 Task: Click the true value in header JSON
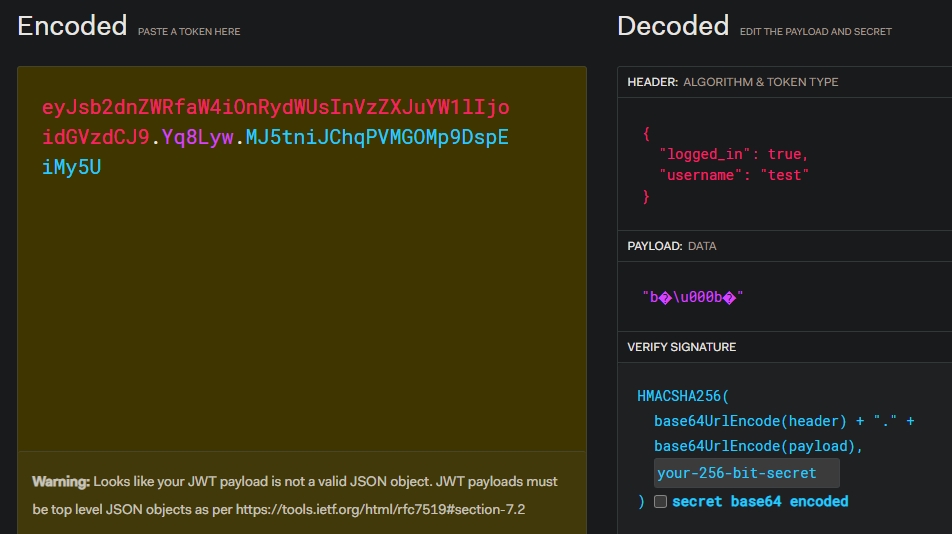786,154
